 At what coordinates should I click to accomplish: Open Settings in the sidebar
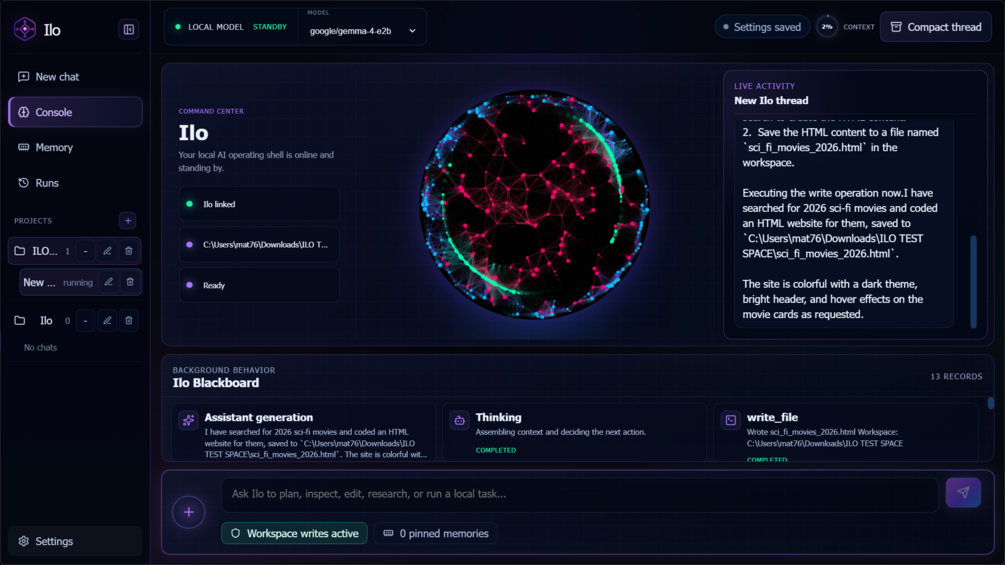point(75,541)
